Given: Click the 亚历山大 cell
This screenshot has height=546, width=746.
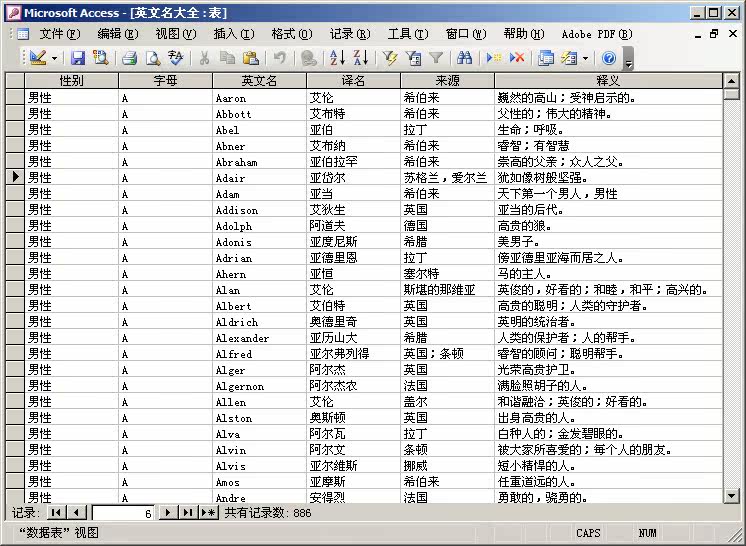Looking at the screenshot, I should tap(353, 338).
